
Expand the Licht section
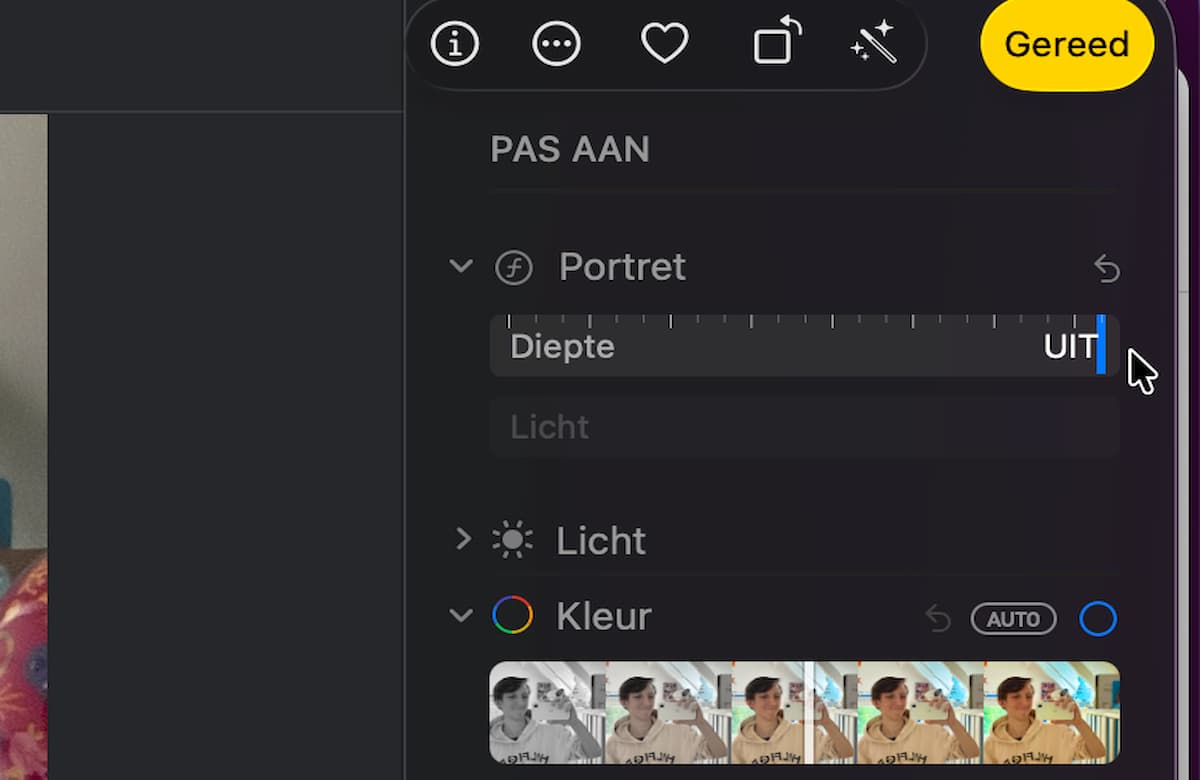(462, 540)
